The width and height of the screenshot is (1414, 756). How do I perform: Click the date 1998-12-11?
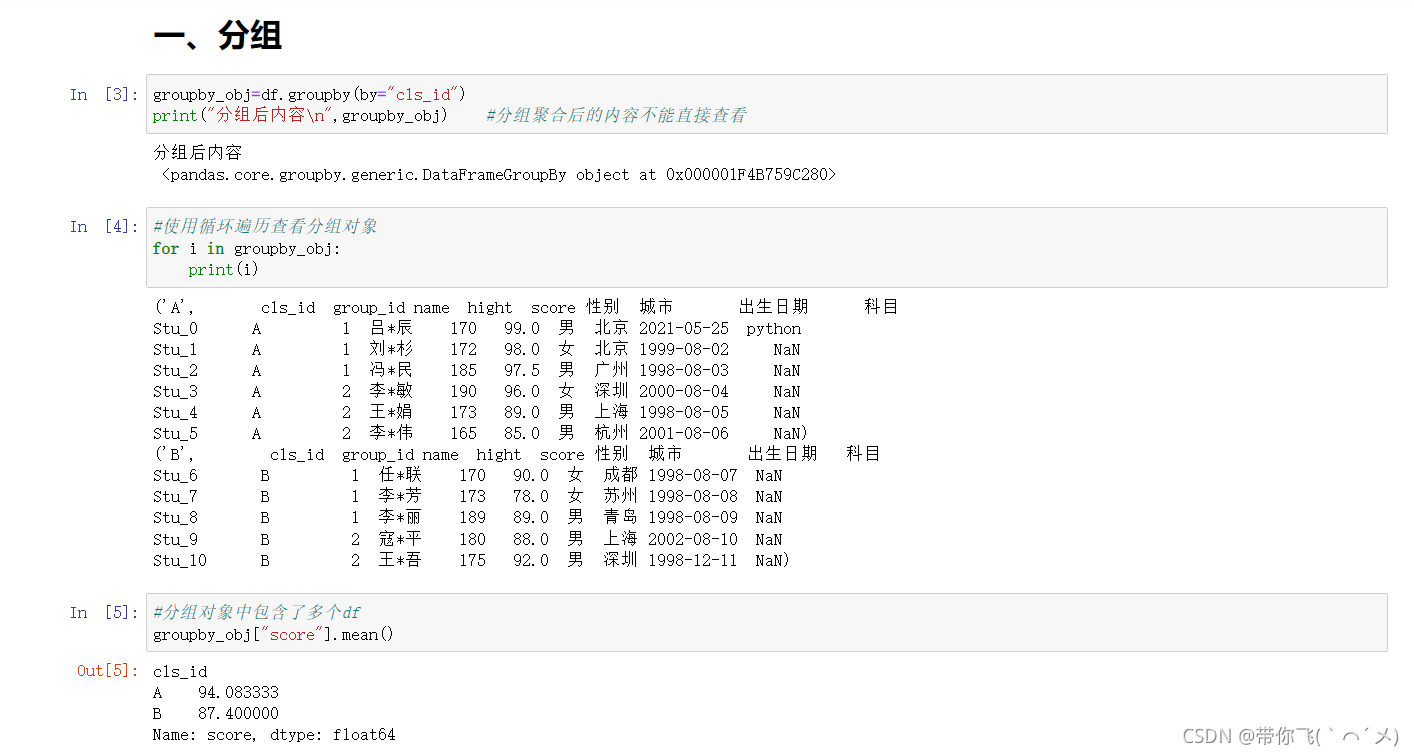pos(694,561)
